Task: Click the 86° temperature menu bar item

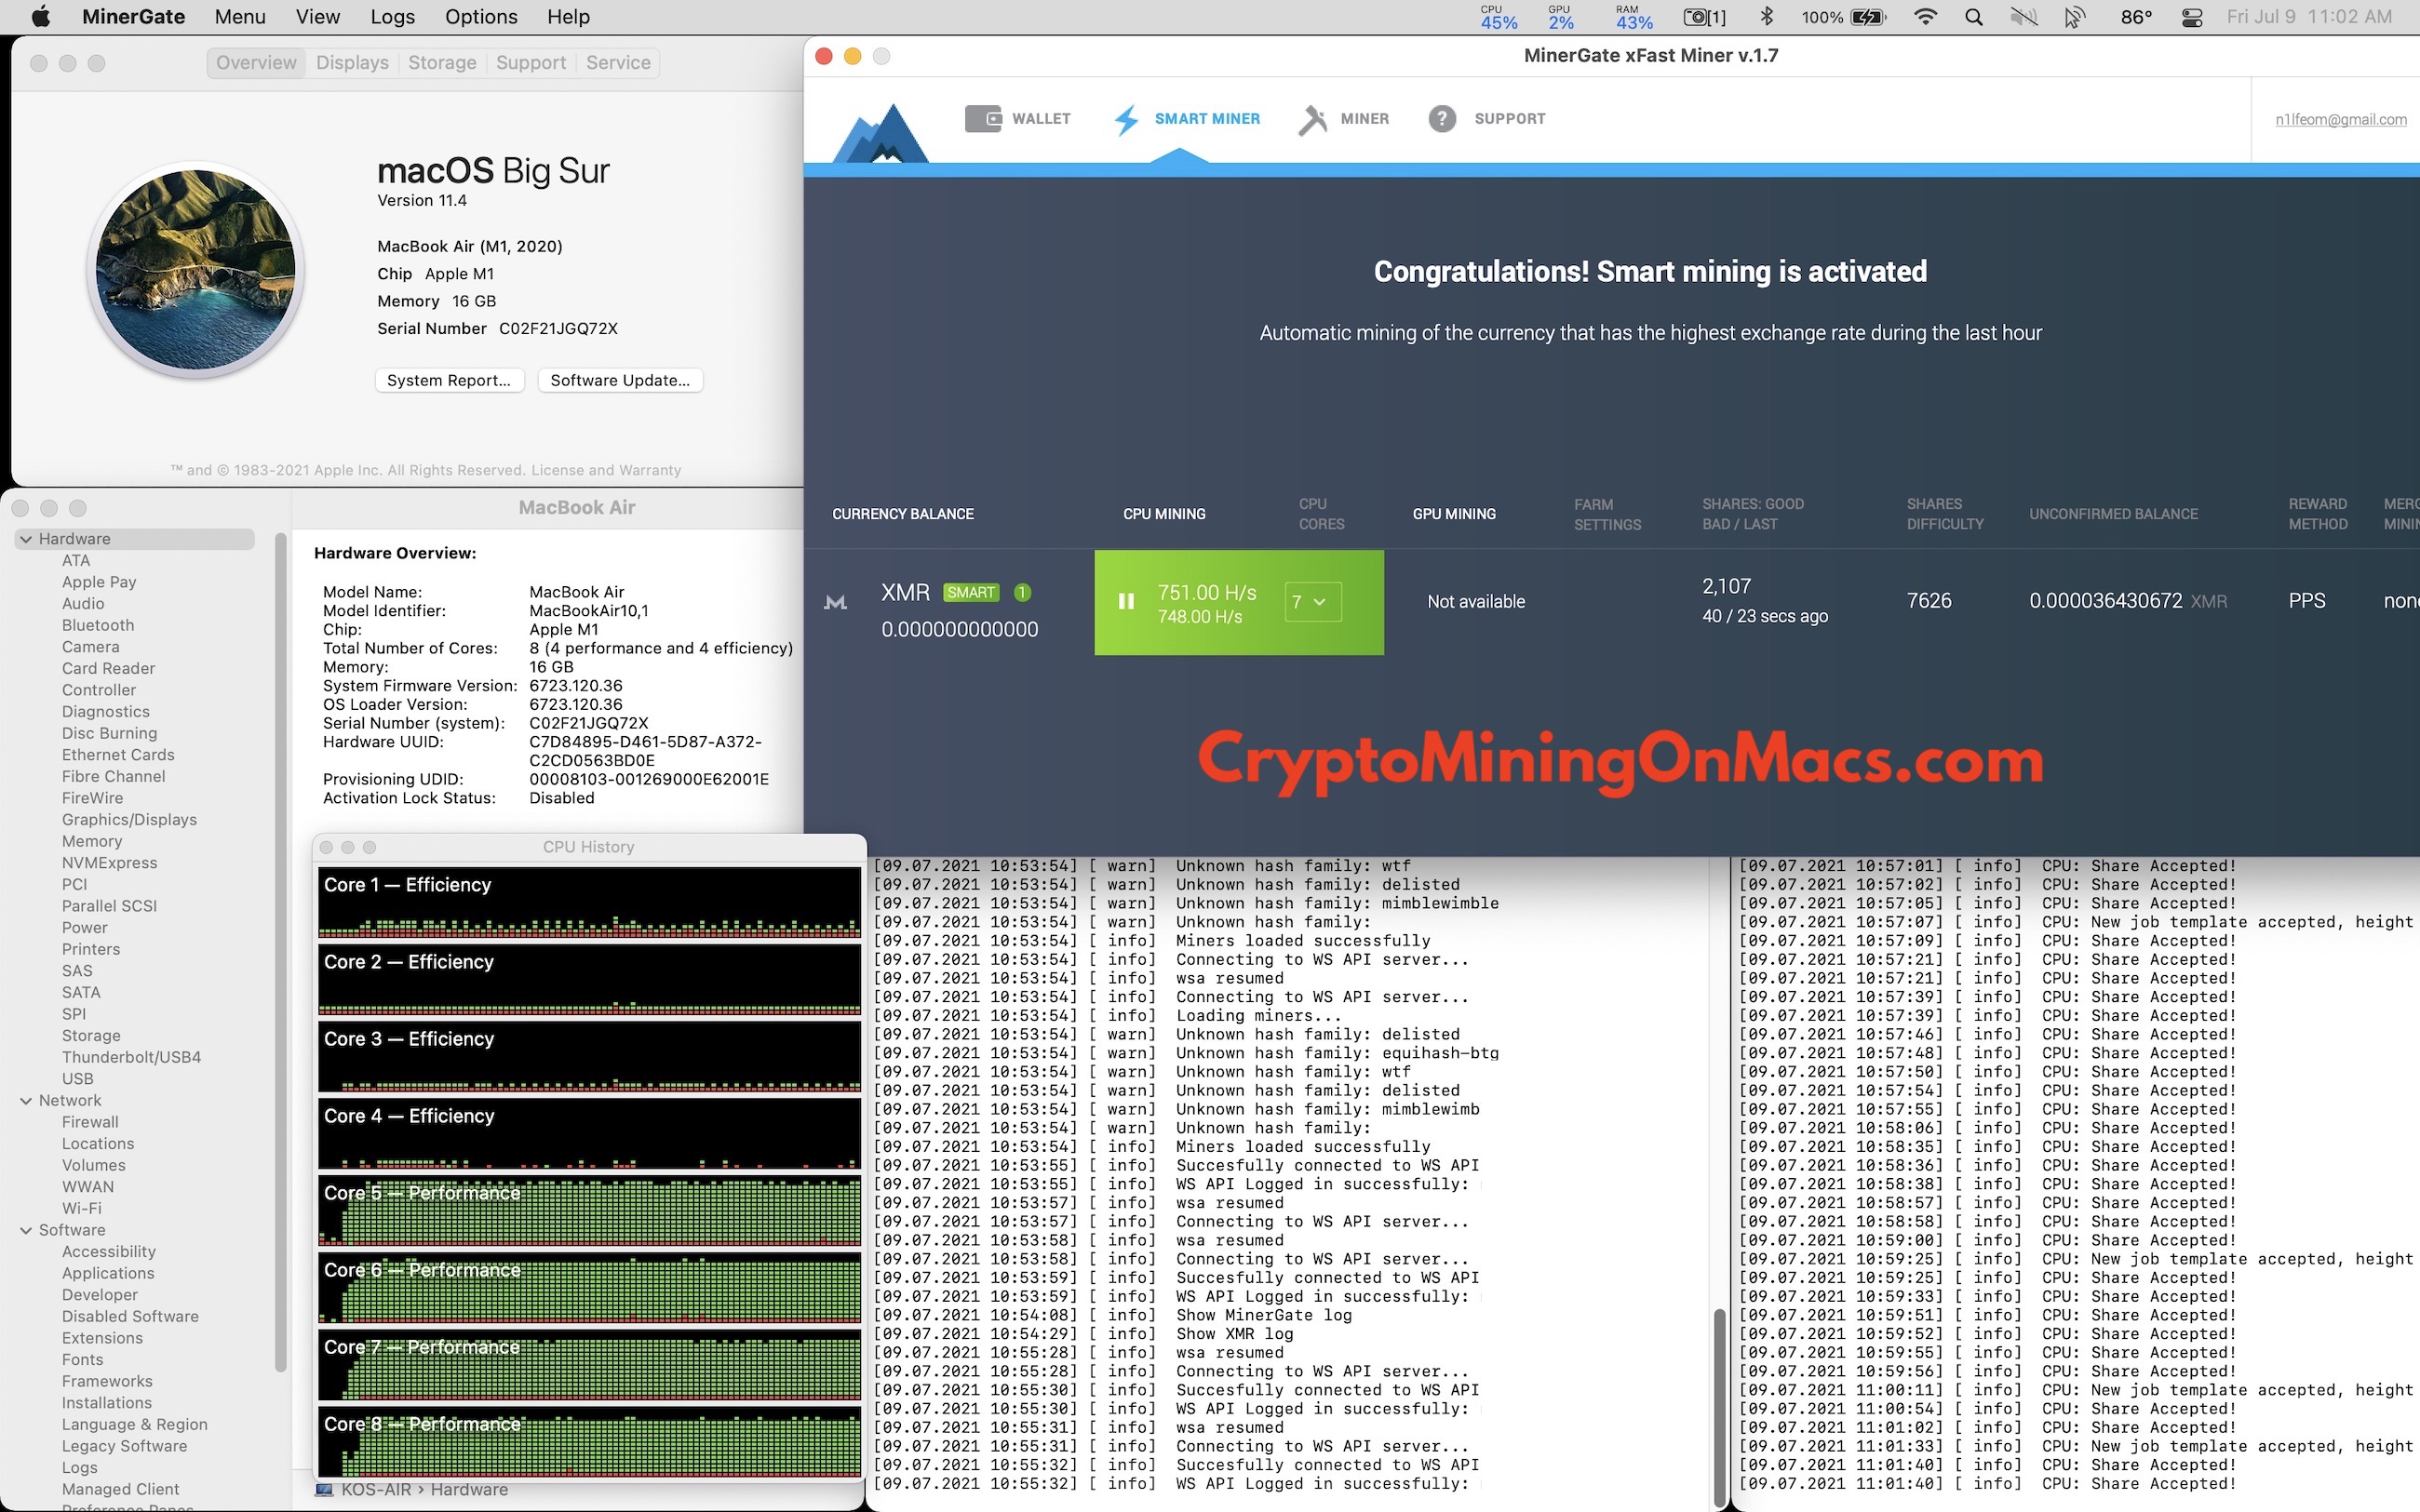Action: click(x=2136, y=17)
